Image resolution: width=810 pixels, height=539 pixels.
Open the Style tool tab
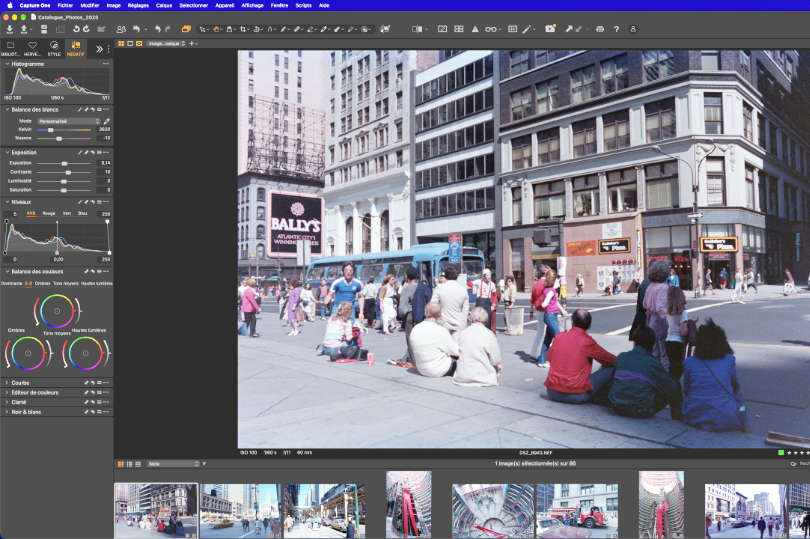click(x=54, y=49)
